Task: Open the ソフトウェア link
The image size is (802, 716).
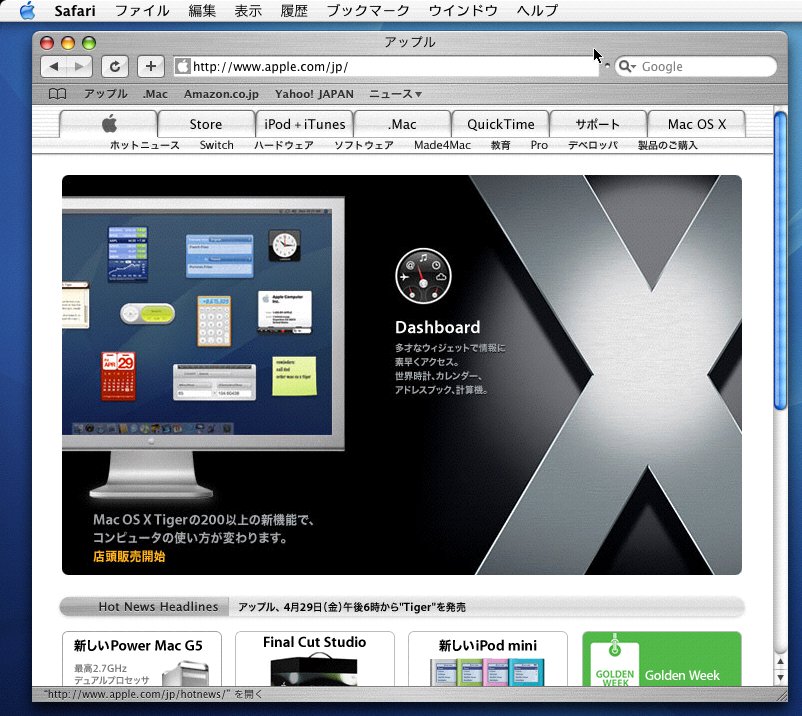Action: click(x=364, y=145)
